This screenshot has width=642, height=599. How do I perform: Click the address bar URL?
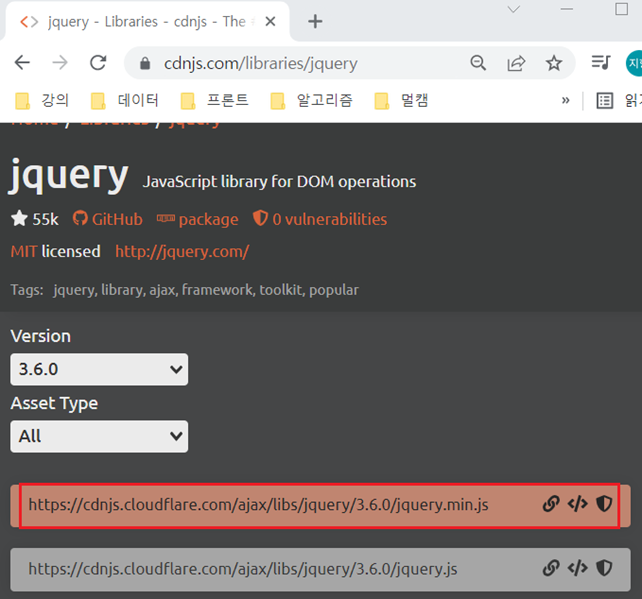coord(260,63)
